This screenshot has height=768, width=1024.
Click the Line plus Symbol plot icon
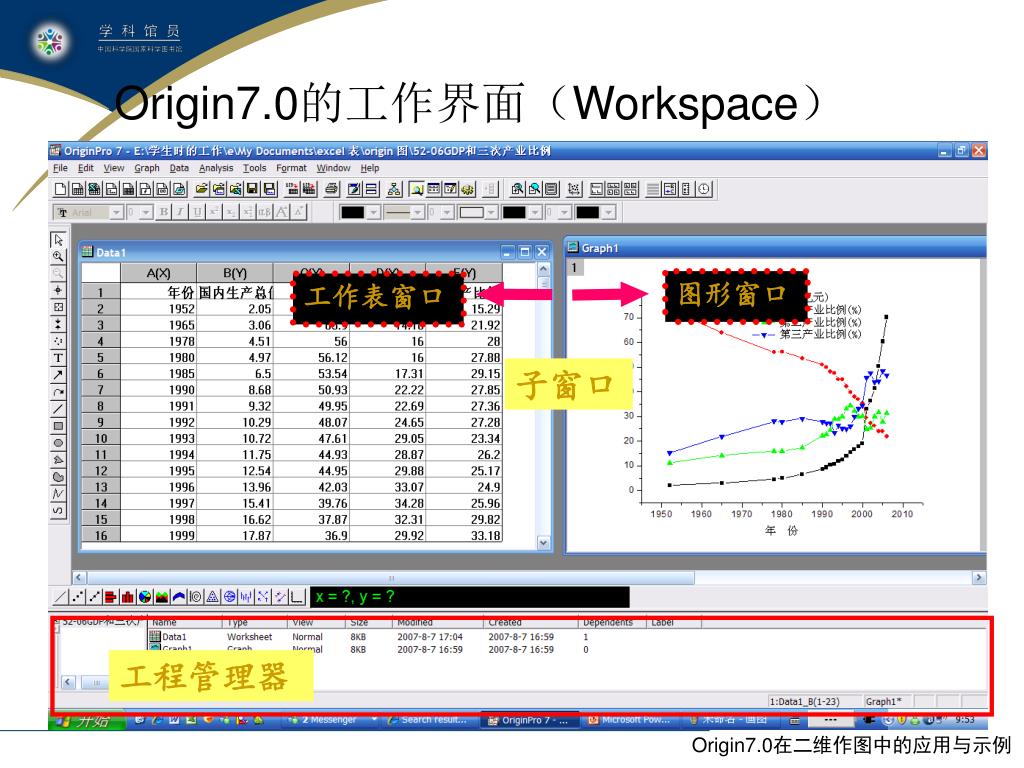(95, 596)
